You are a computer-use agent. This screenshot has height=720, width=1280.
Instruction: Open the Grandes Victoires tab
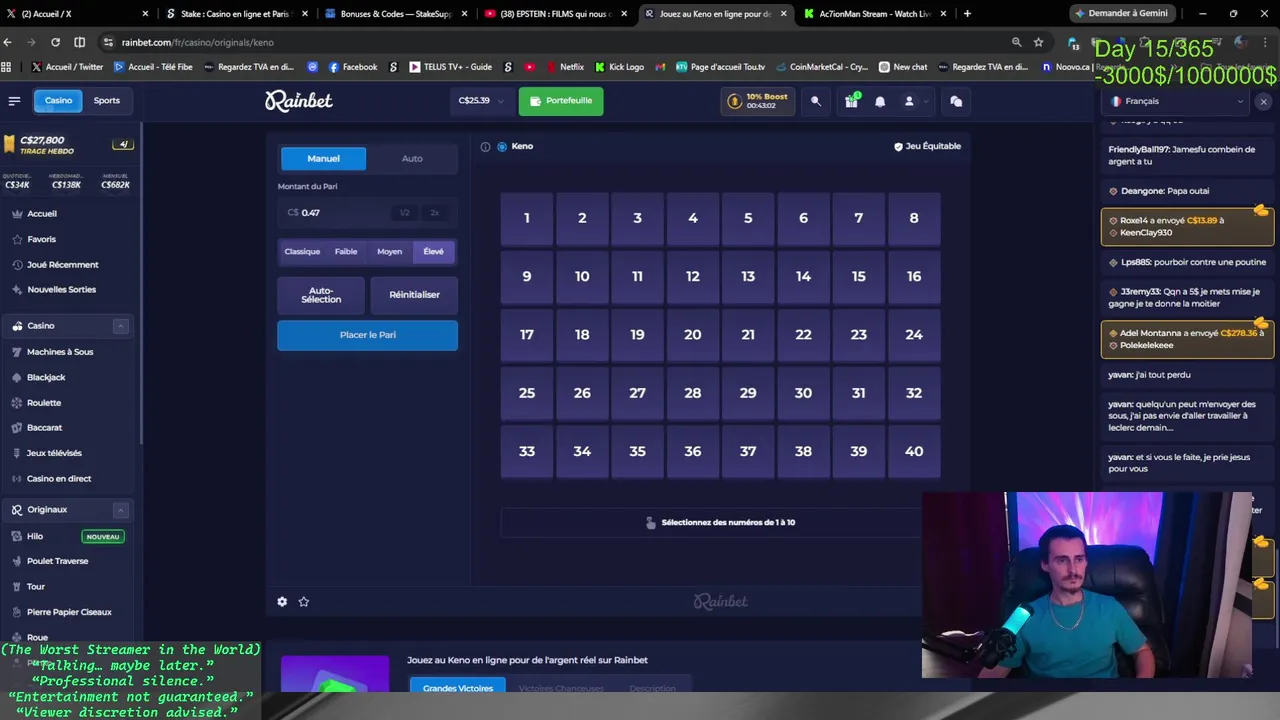click(457, 688)
